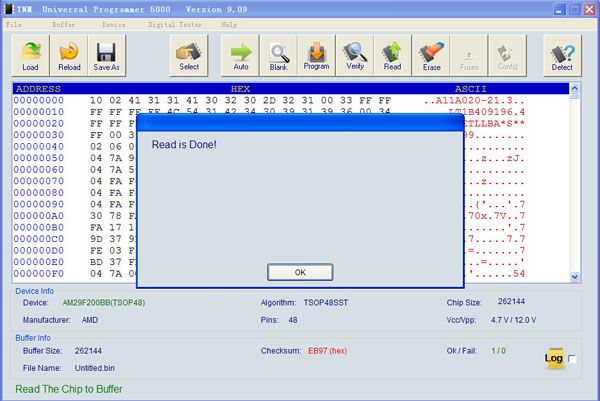Confirm Read is Done with OK
This screenshot has width=600, height=401.
(300, 272)
